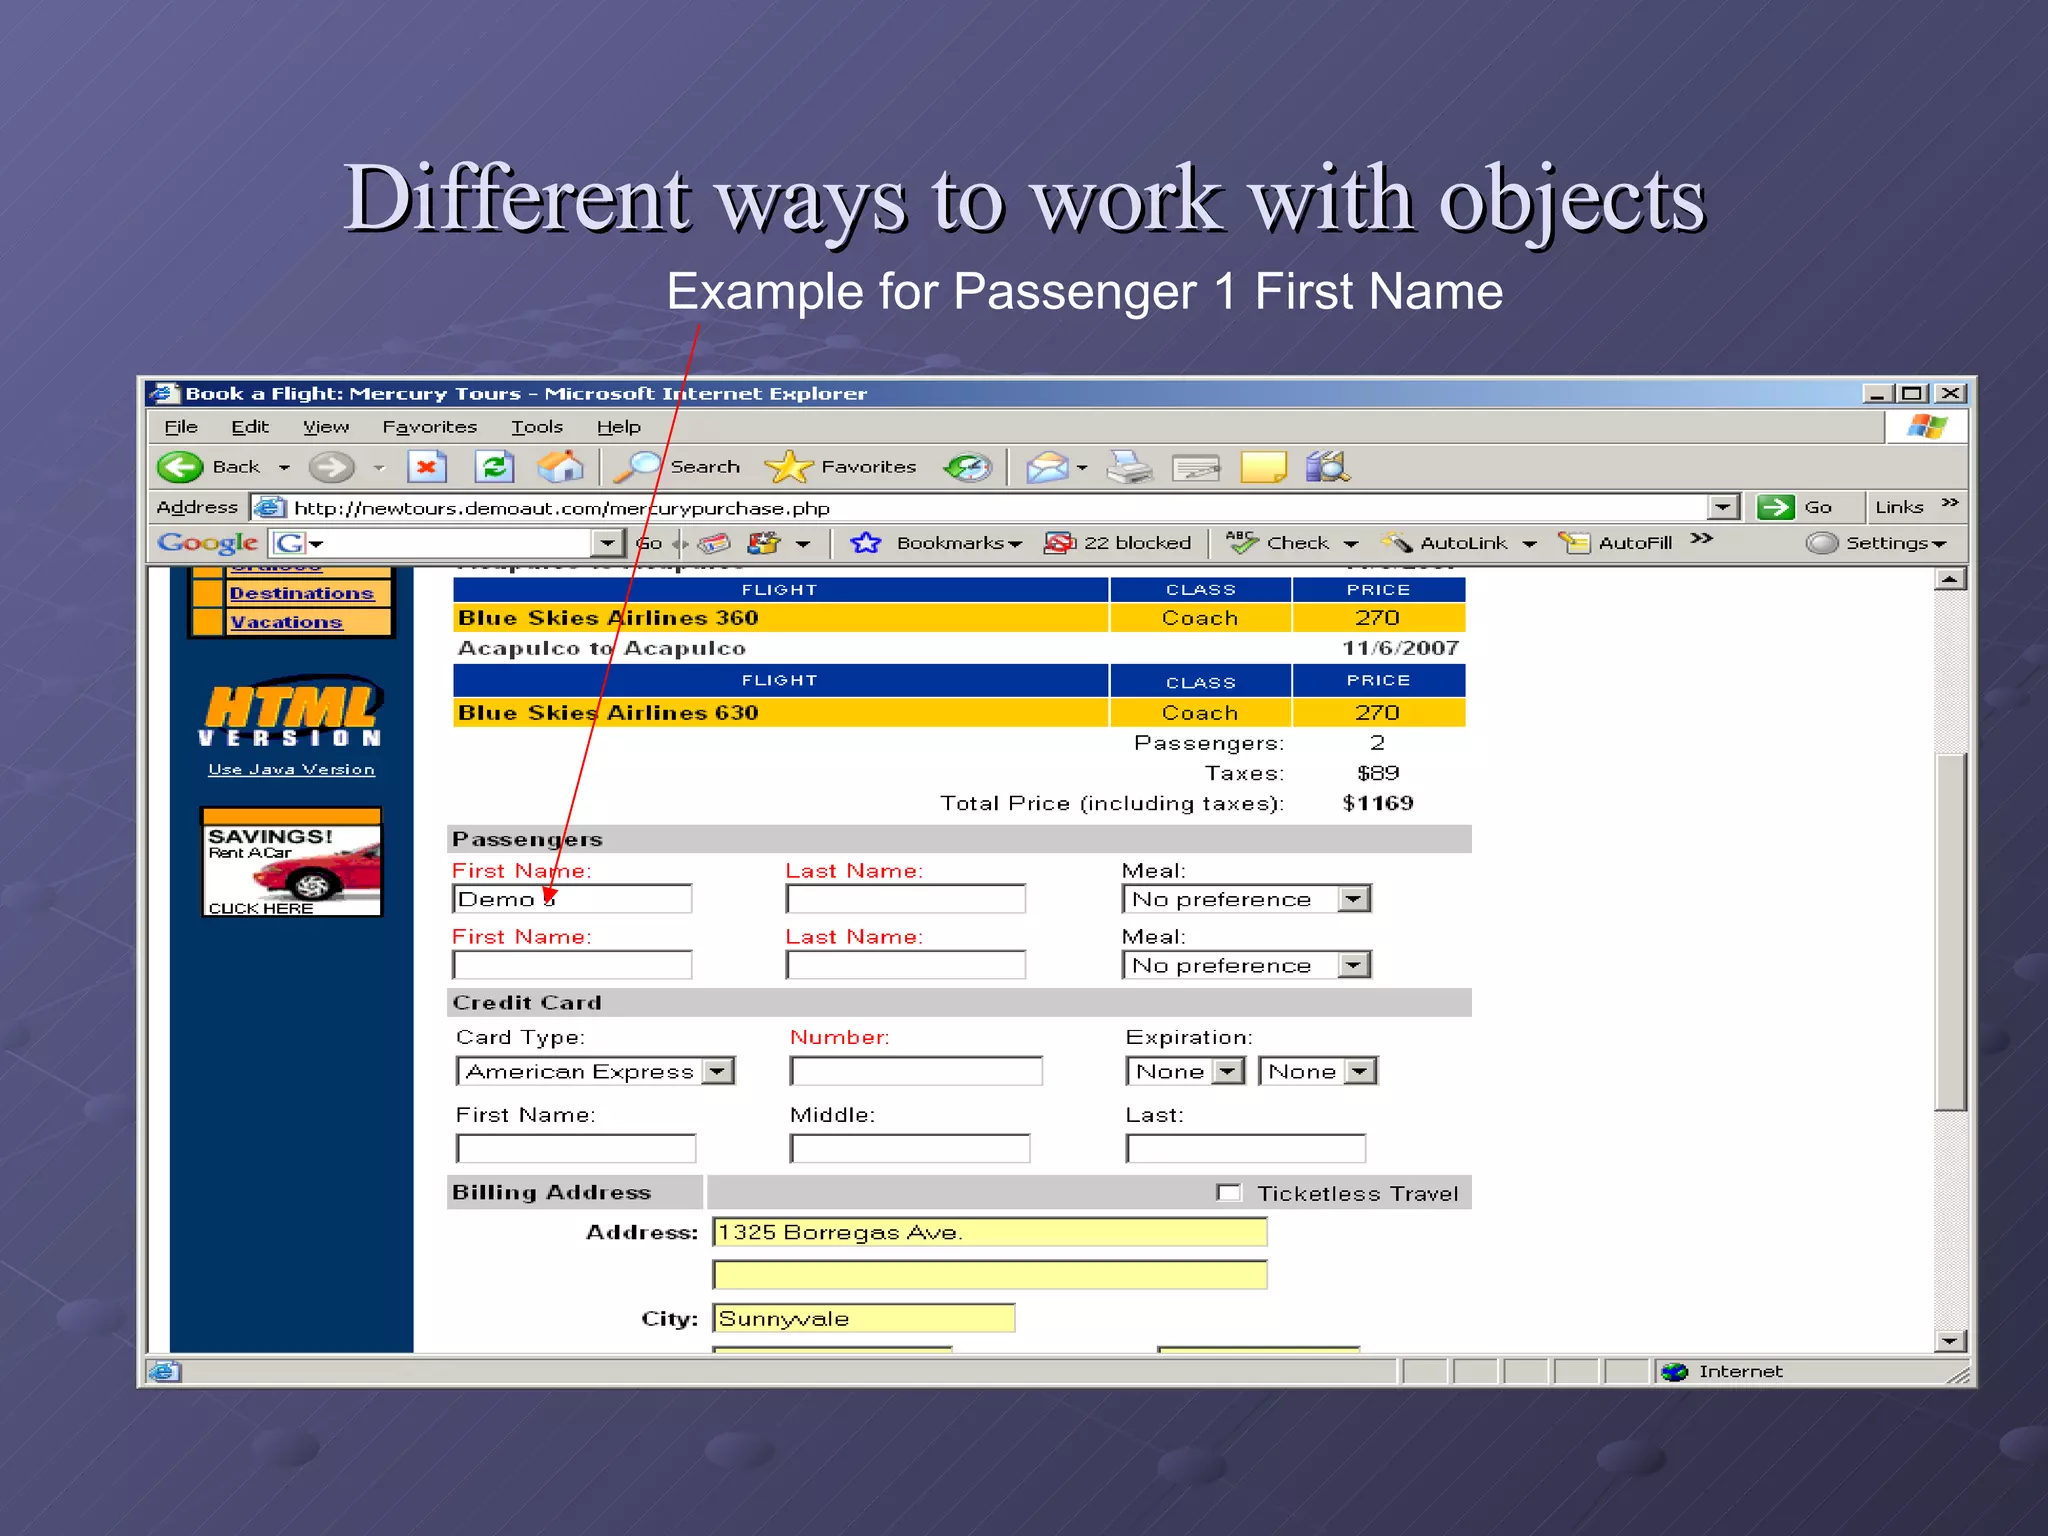The image size is (2048, 1536).
Task: Click the Use Java Version link
Action: [291, 769]
